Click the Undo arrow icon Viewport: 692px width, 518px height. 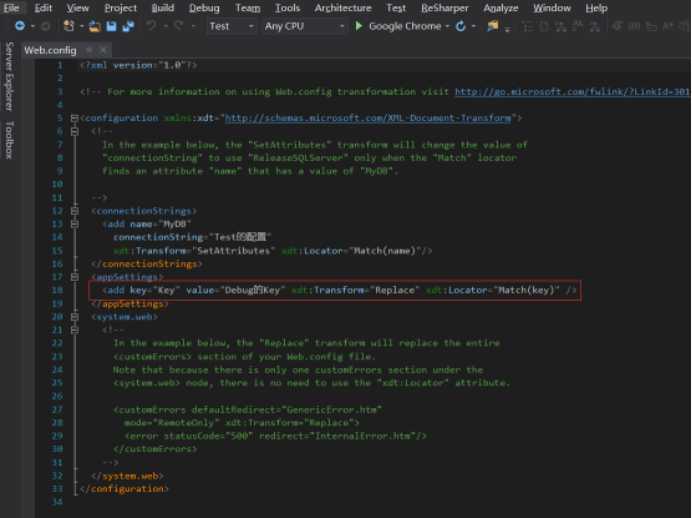point(151,26)
